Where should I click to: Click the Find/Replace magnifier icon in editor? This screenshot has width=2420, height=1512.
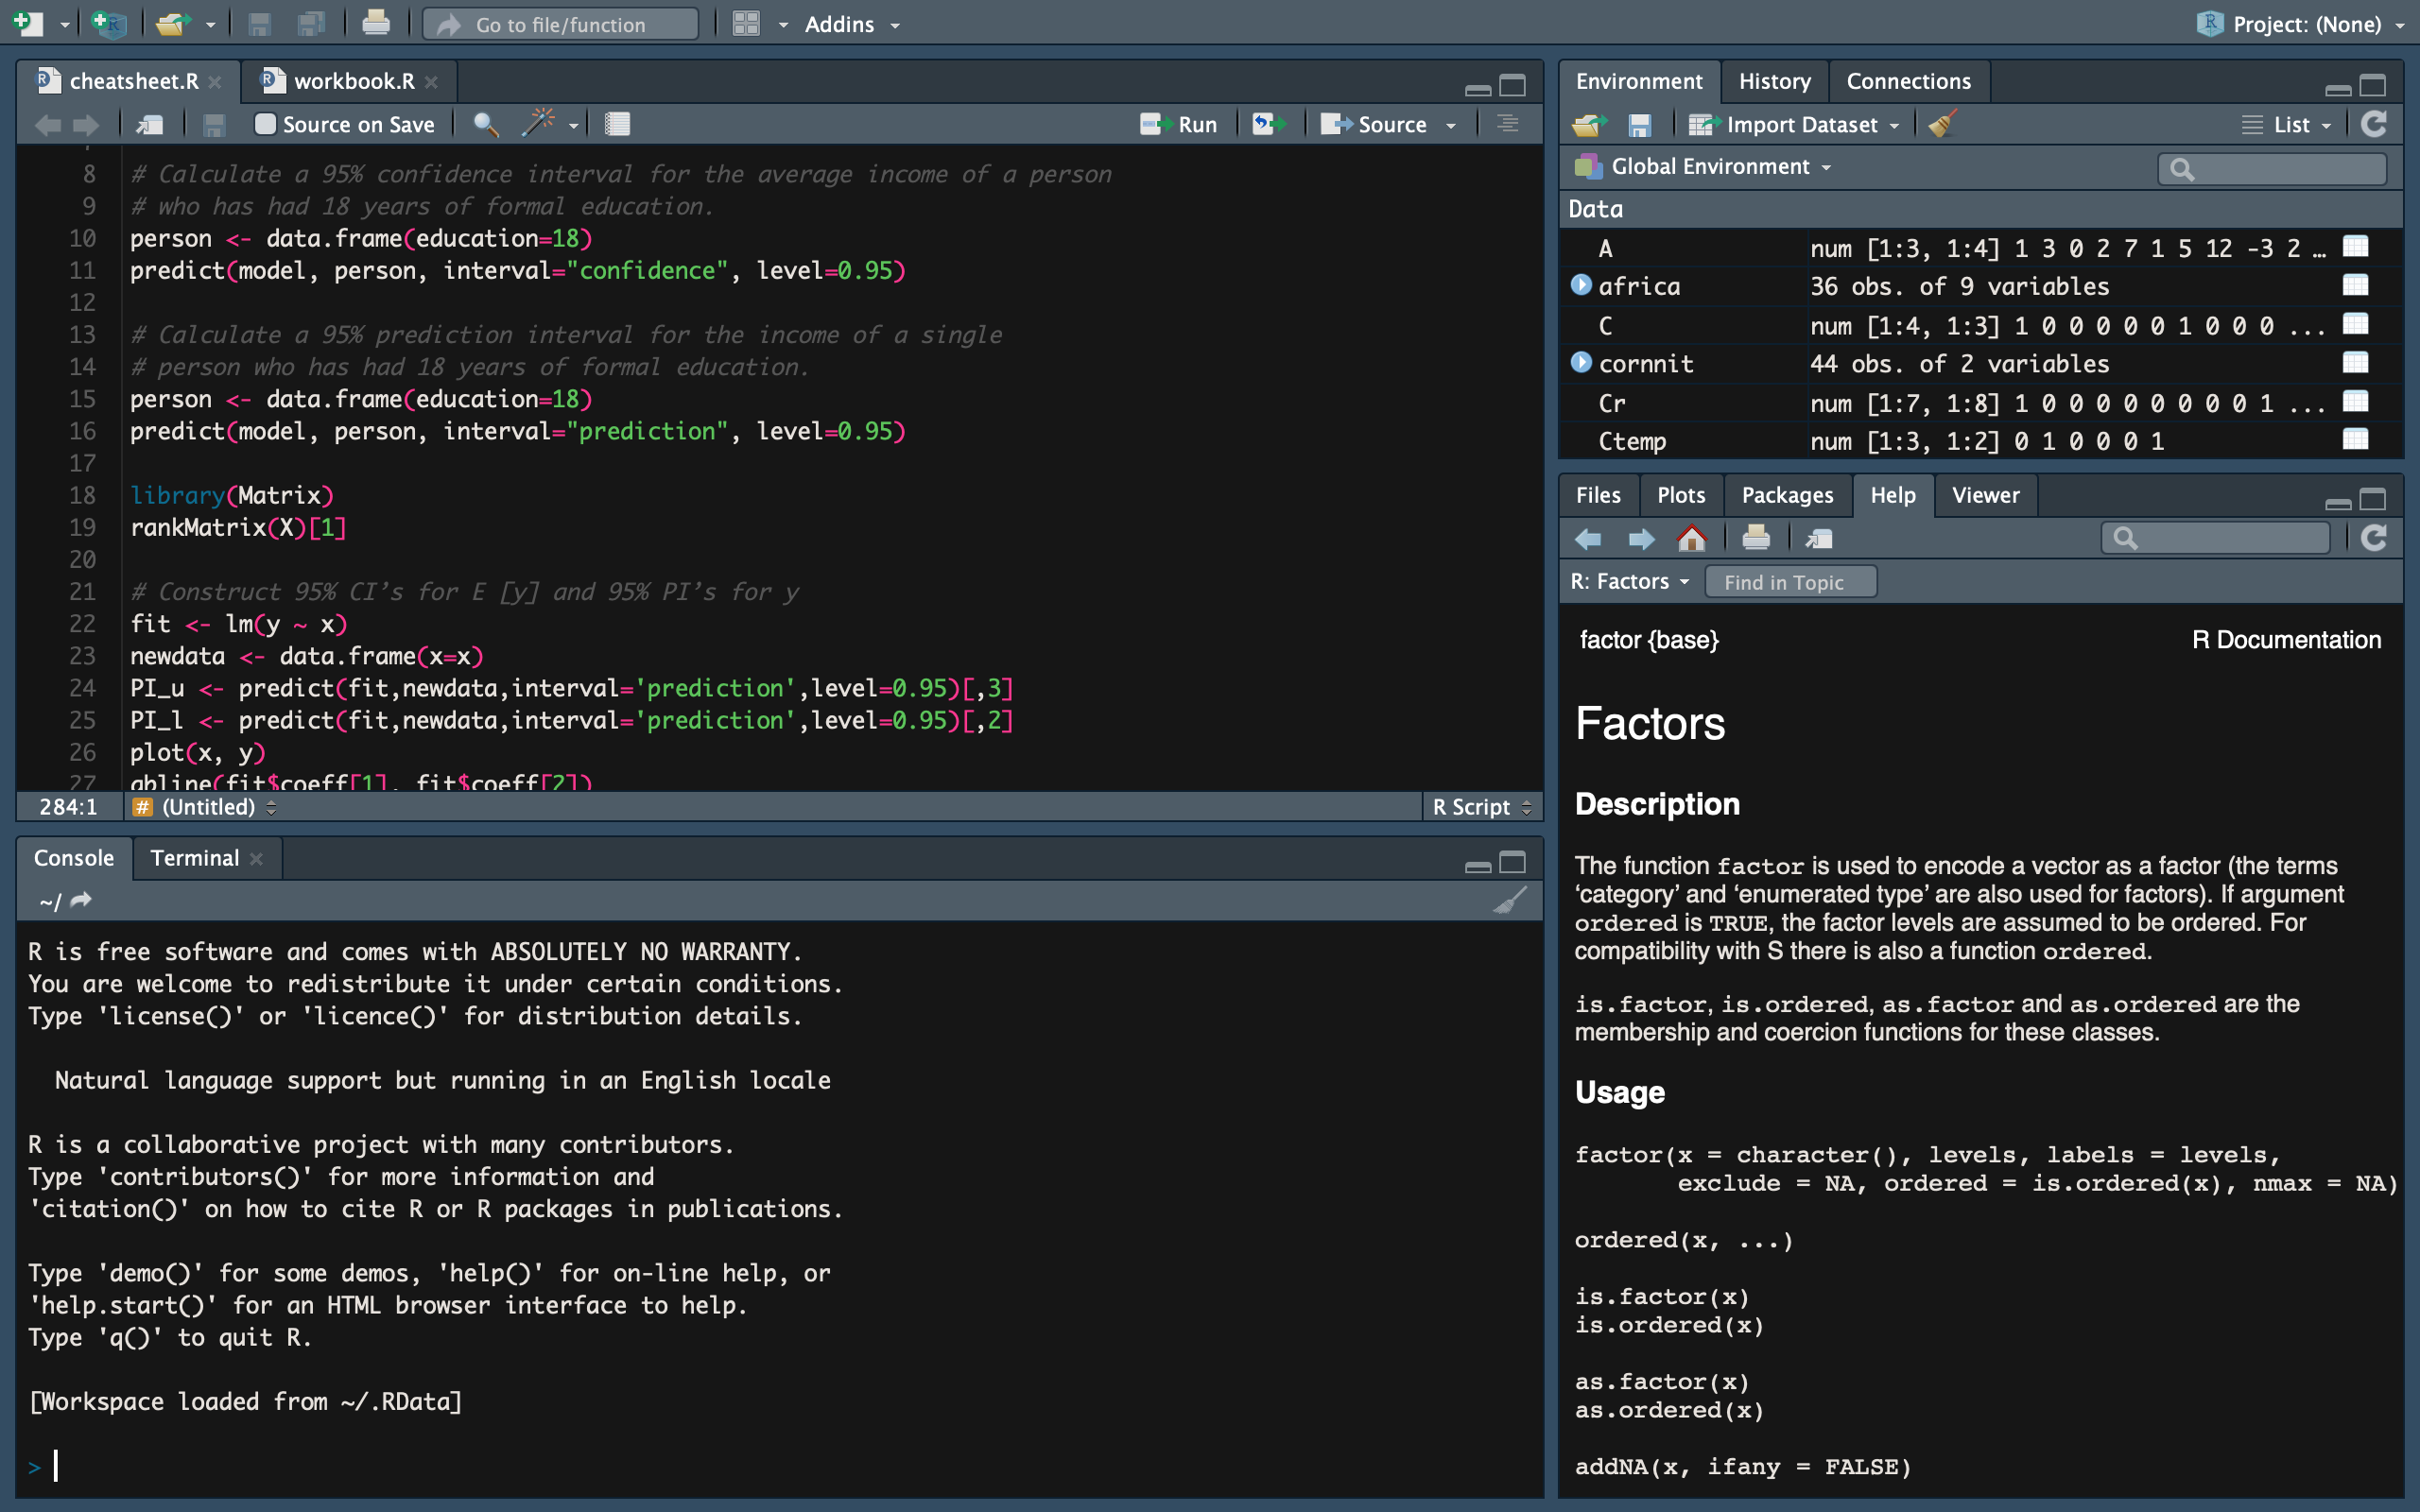[485, 124]
